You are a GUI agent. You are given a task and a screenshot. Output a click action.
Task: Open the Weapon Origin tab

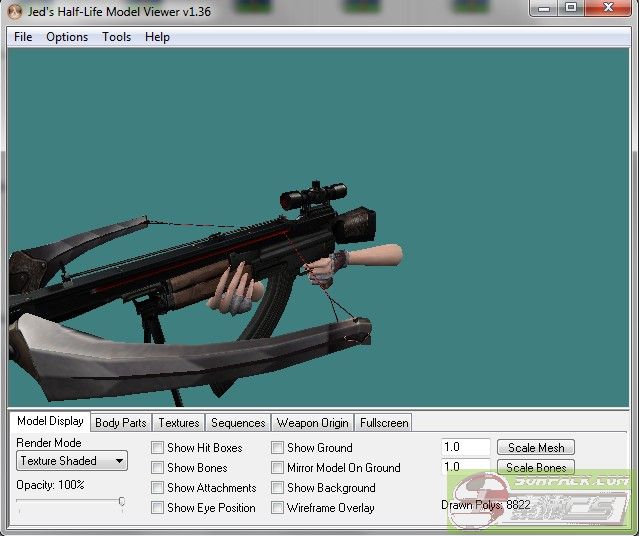tap(312, 423)
